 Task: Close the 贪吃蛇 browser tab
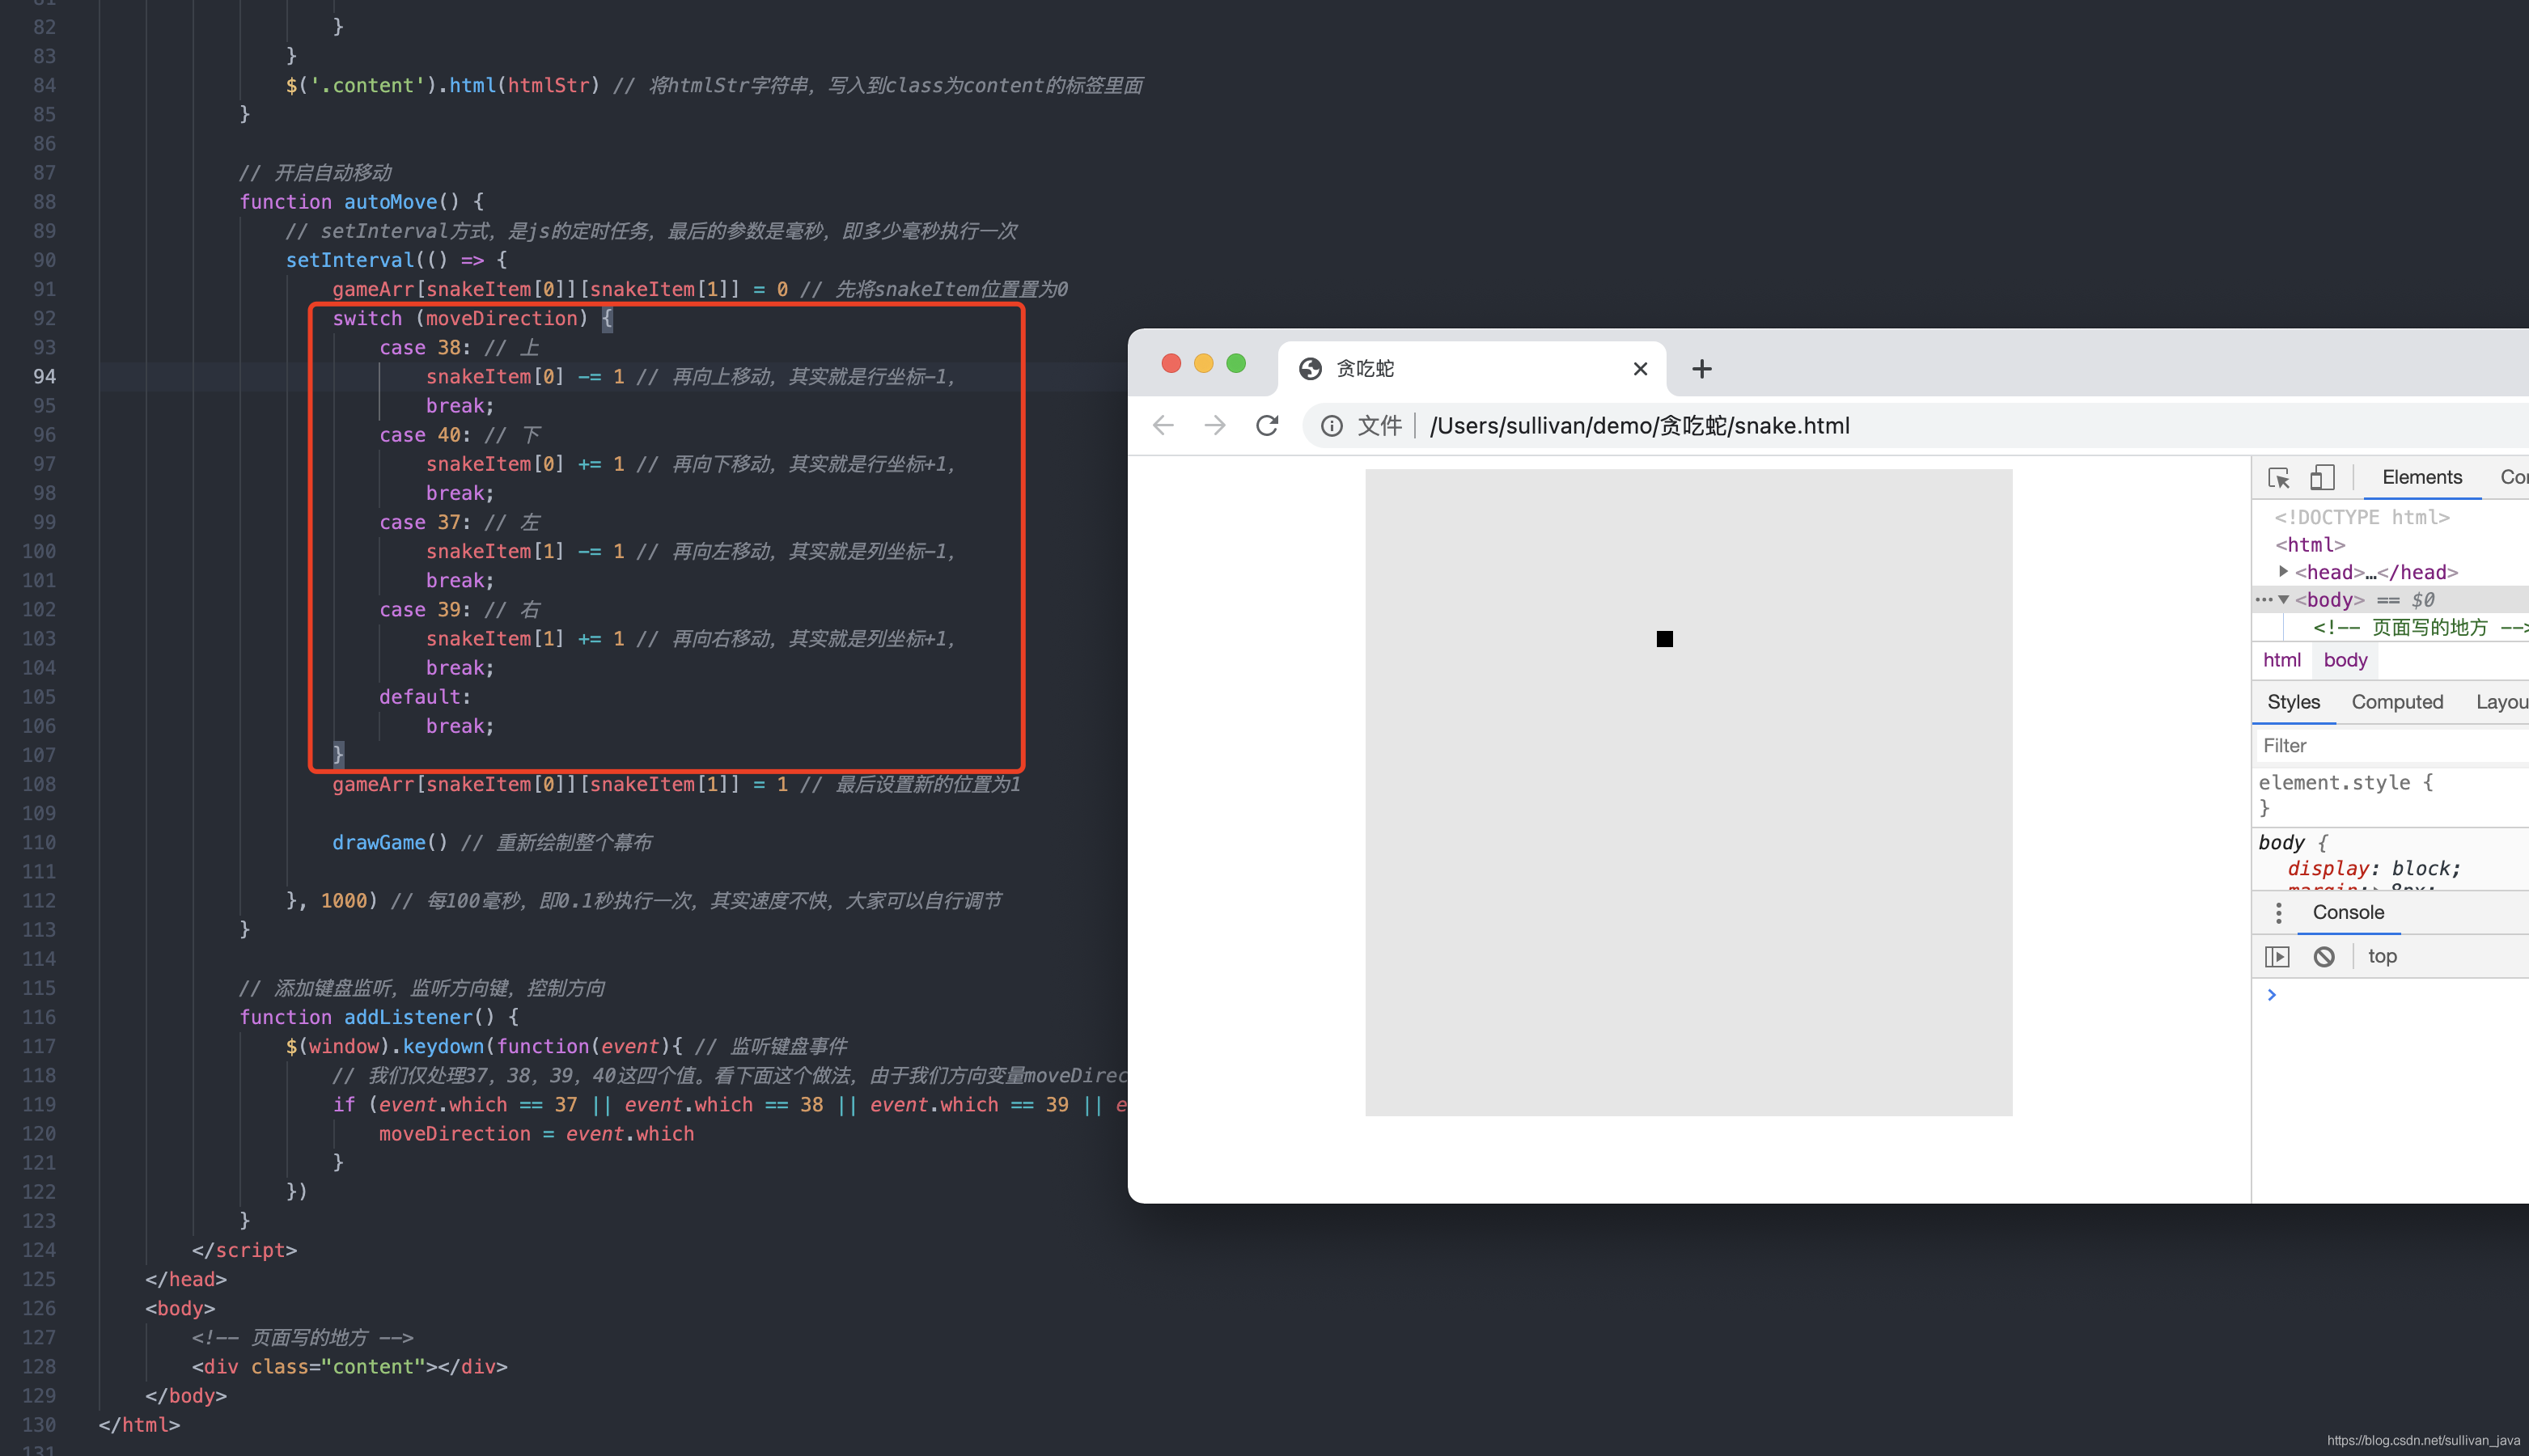click(x=1640, y=369)
